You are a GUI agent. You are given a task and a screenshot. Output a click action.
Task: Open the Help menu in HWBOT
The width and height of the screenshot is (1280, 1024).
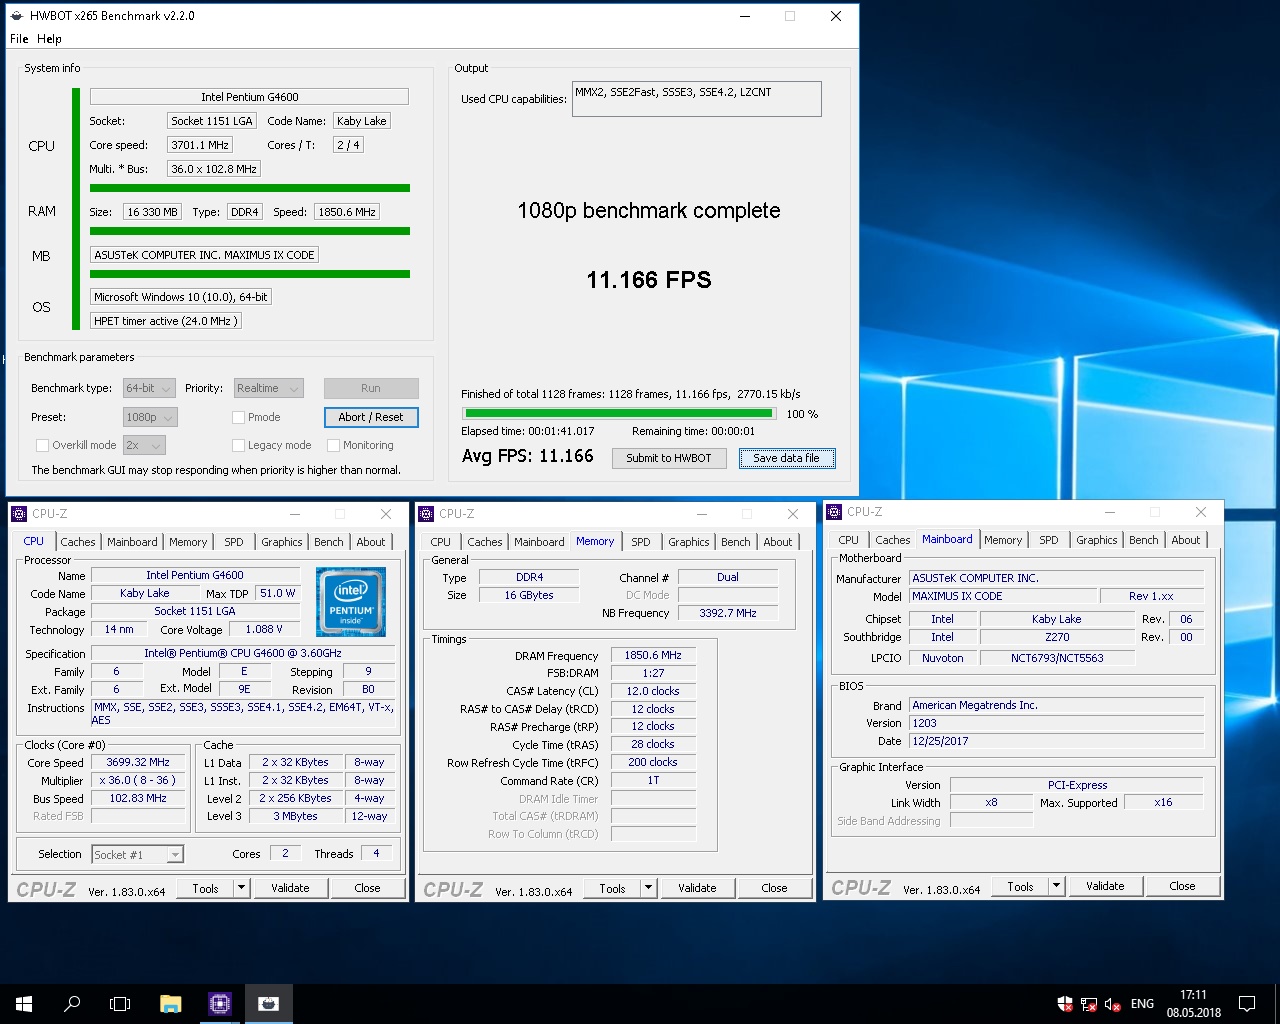[x=50, y=39]
